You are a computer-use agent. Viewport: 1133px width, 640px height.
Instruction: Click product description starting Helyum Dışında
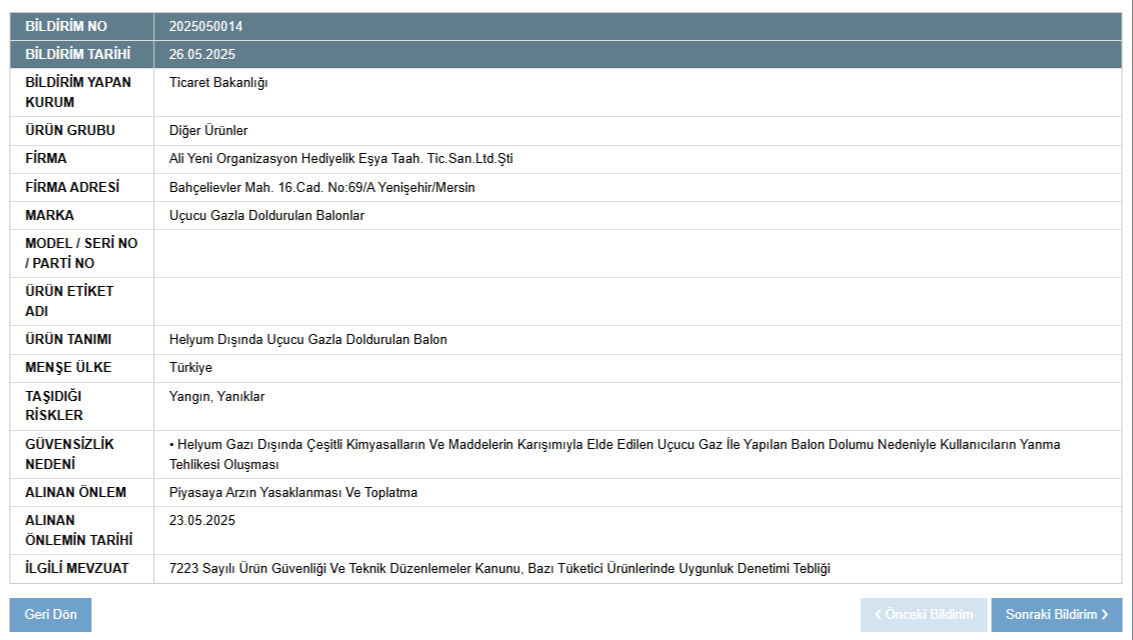(x=308, y=339)
